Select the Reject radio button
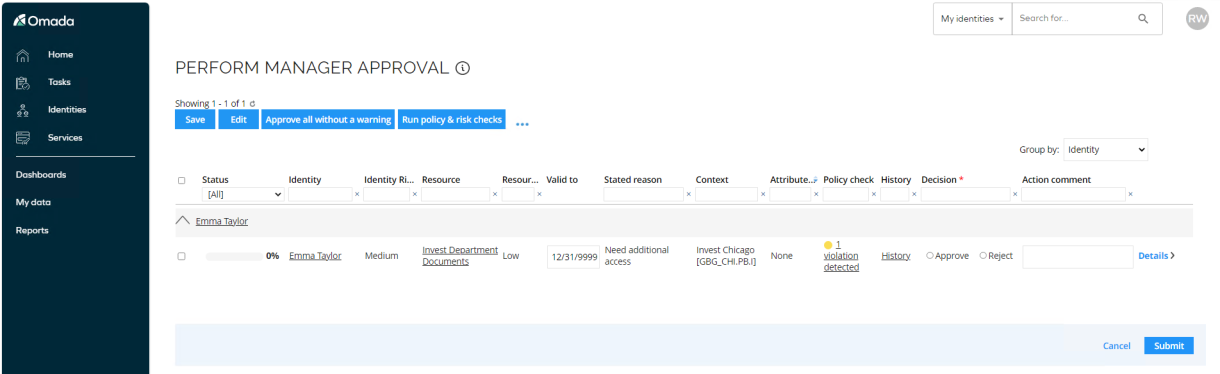The height and width of the screenshot is (374, 1220). click(983, 256)
